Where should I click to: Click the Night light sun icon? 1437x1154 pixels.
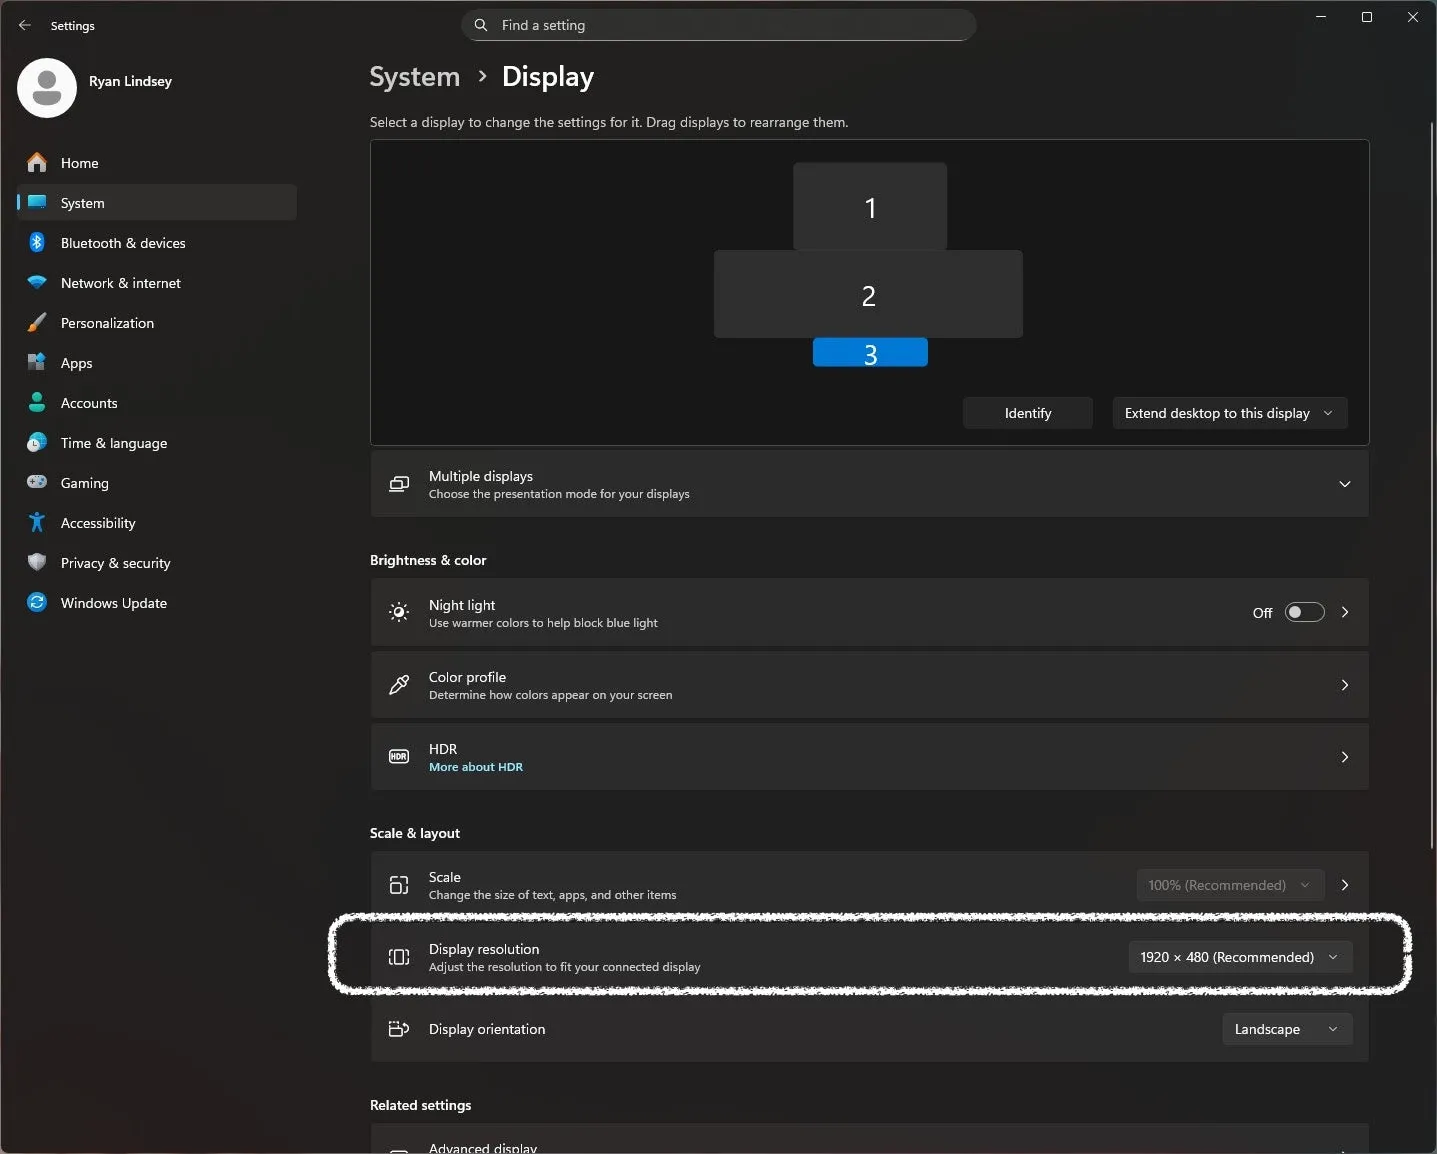[399, 612]
